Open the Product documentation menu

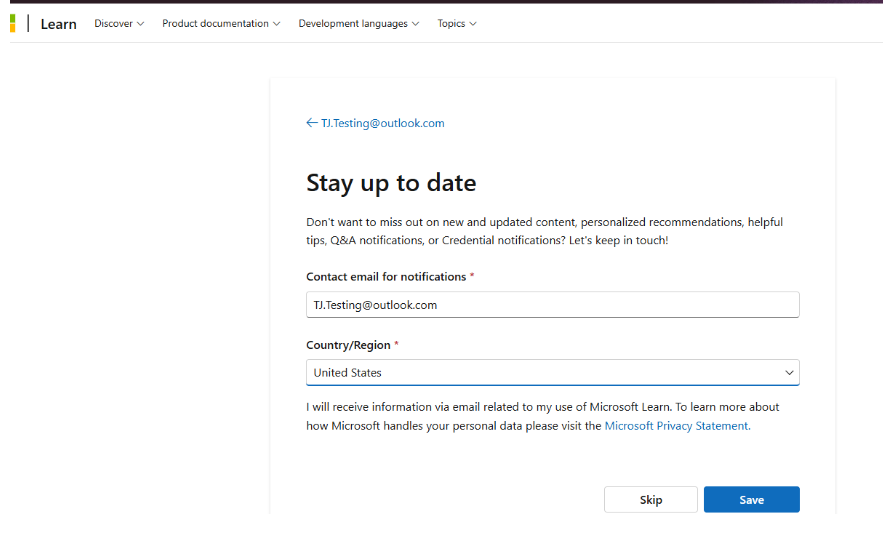coord(221,24)
